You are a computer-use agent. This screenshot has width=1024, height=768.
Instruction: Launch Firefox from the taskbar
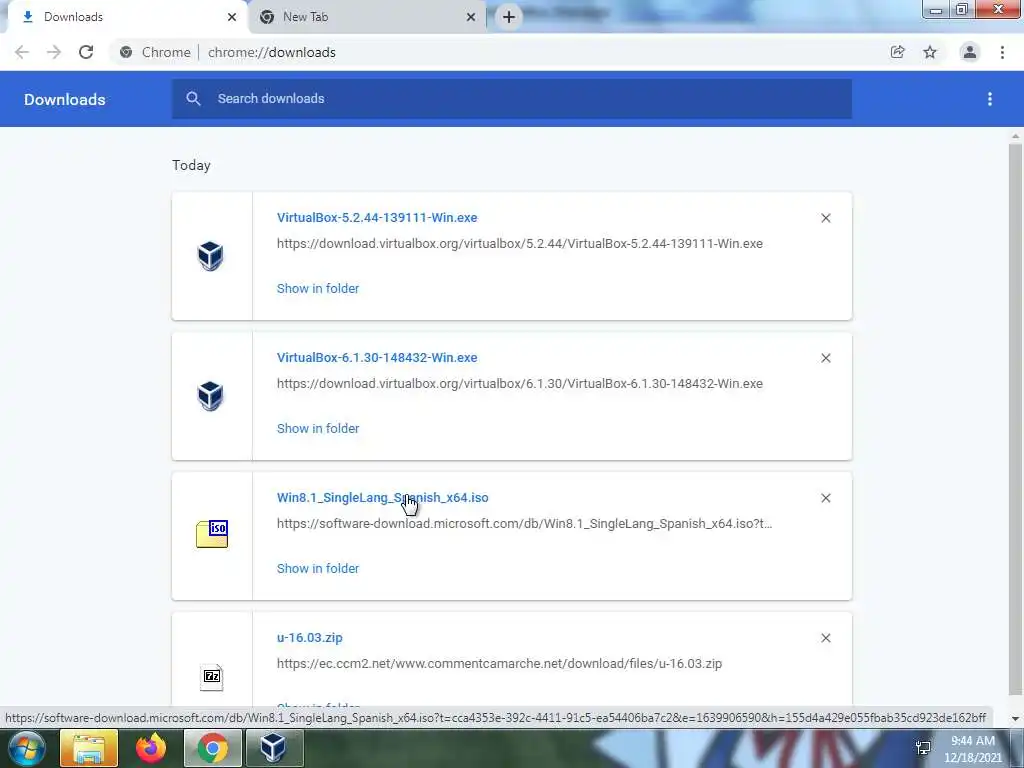point(151,748)
